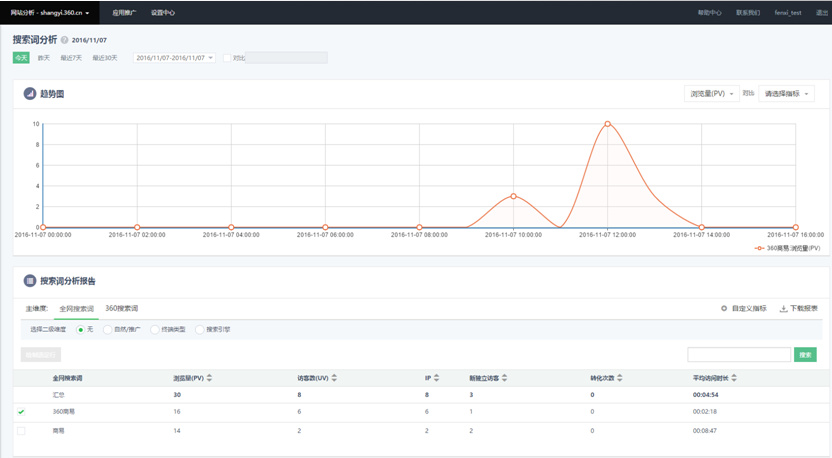Click the 搜索词分析报告 report icon
832x458 pixels.
coord(29,281)
